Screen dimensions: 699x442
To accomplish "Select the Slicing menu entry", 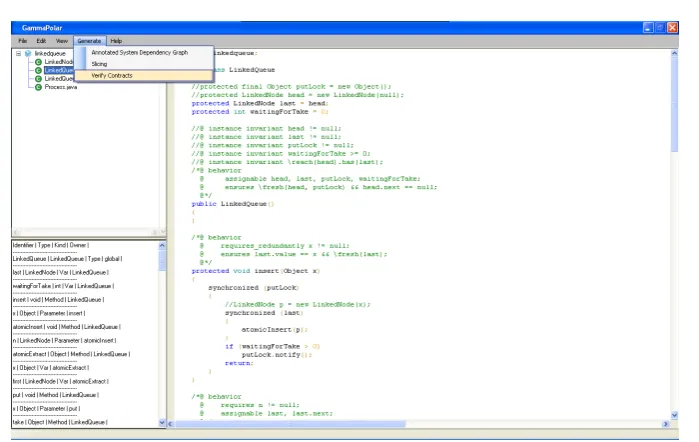I will point(99,64).
